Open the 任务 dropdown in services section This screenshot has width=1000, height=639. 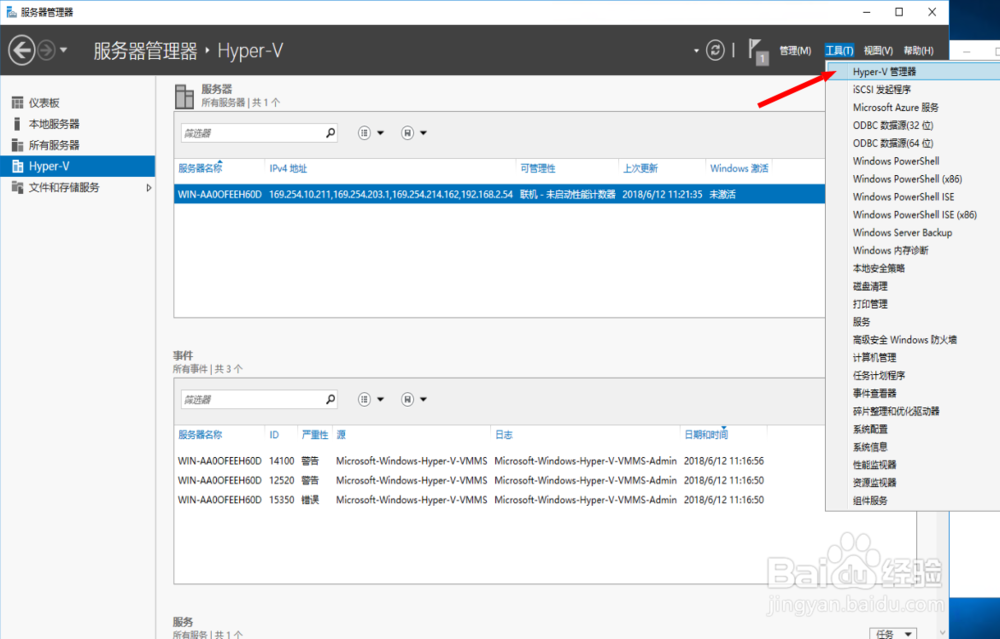893,633
